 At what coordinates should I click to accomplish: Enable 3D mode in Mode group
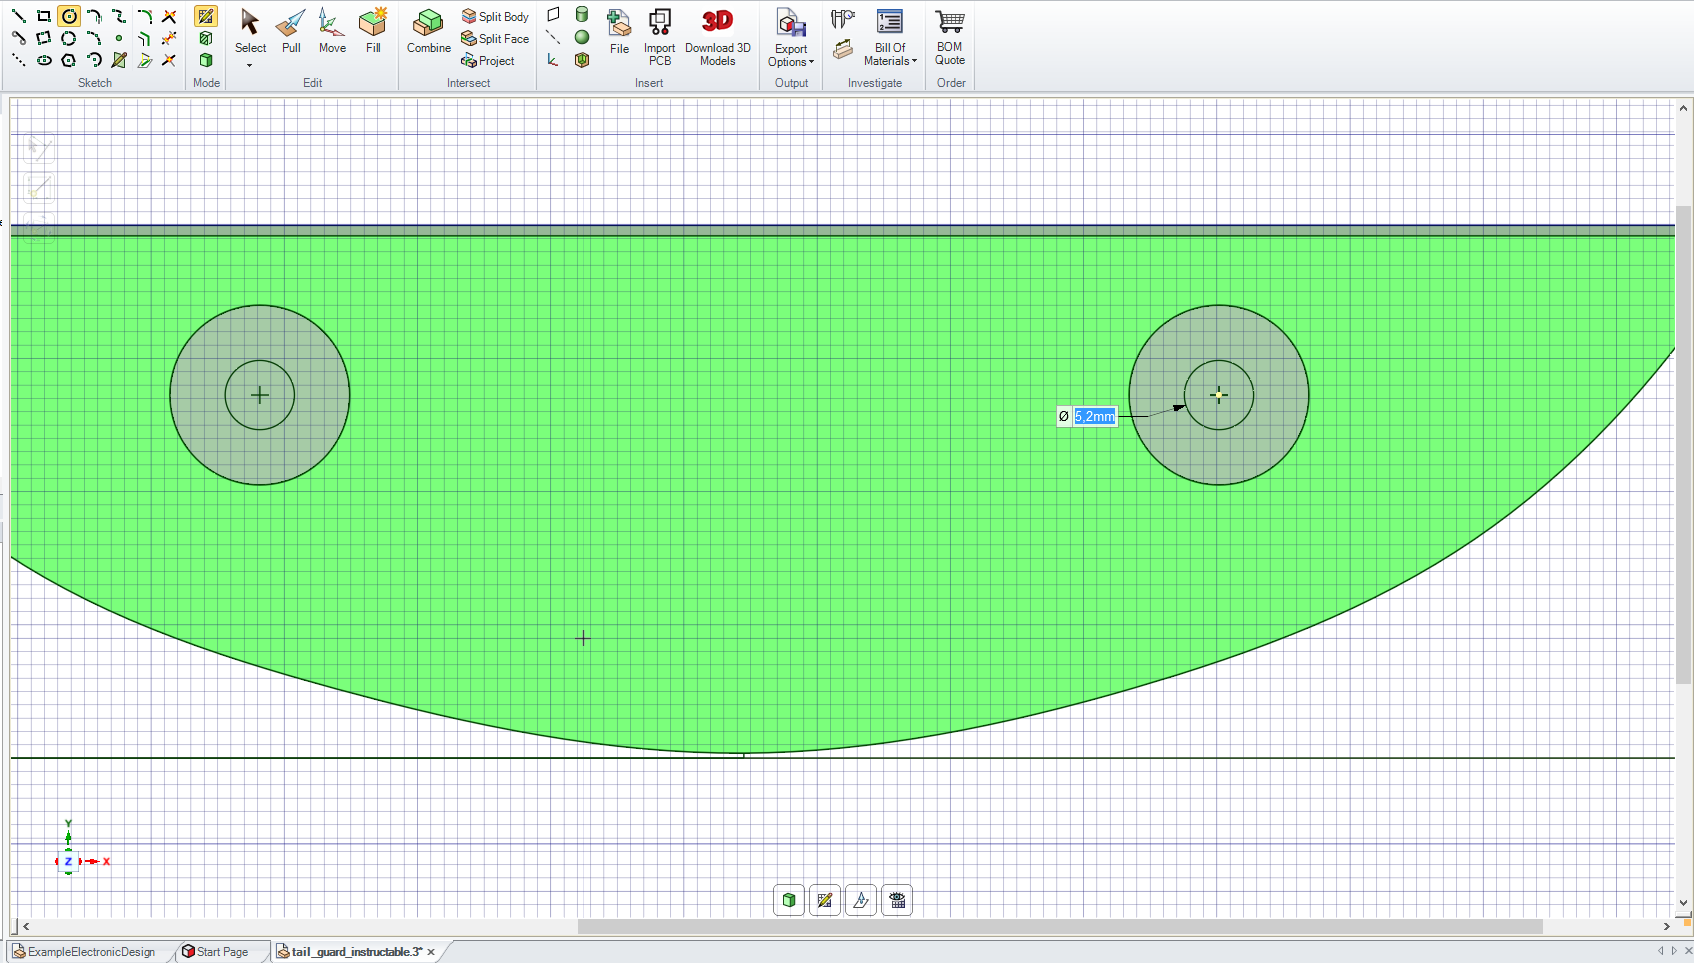point(205,60)
